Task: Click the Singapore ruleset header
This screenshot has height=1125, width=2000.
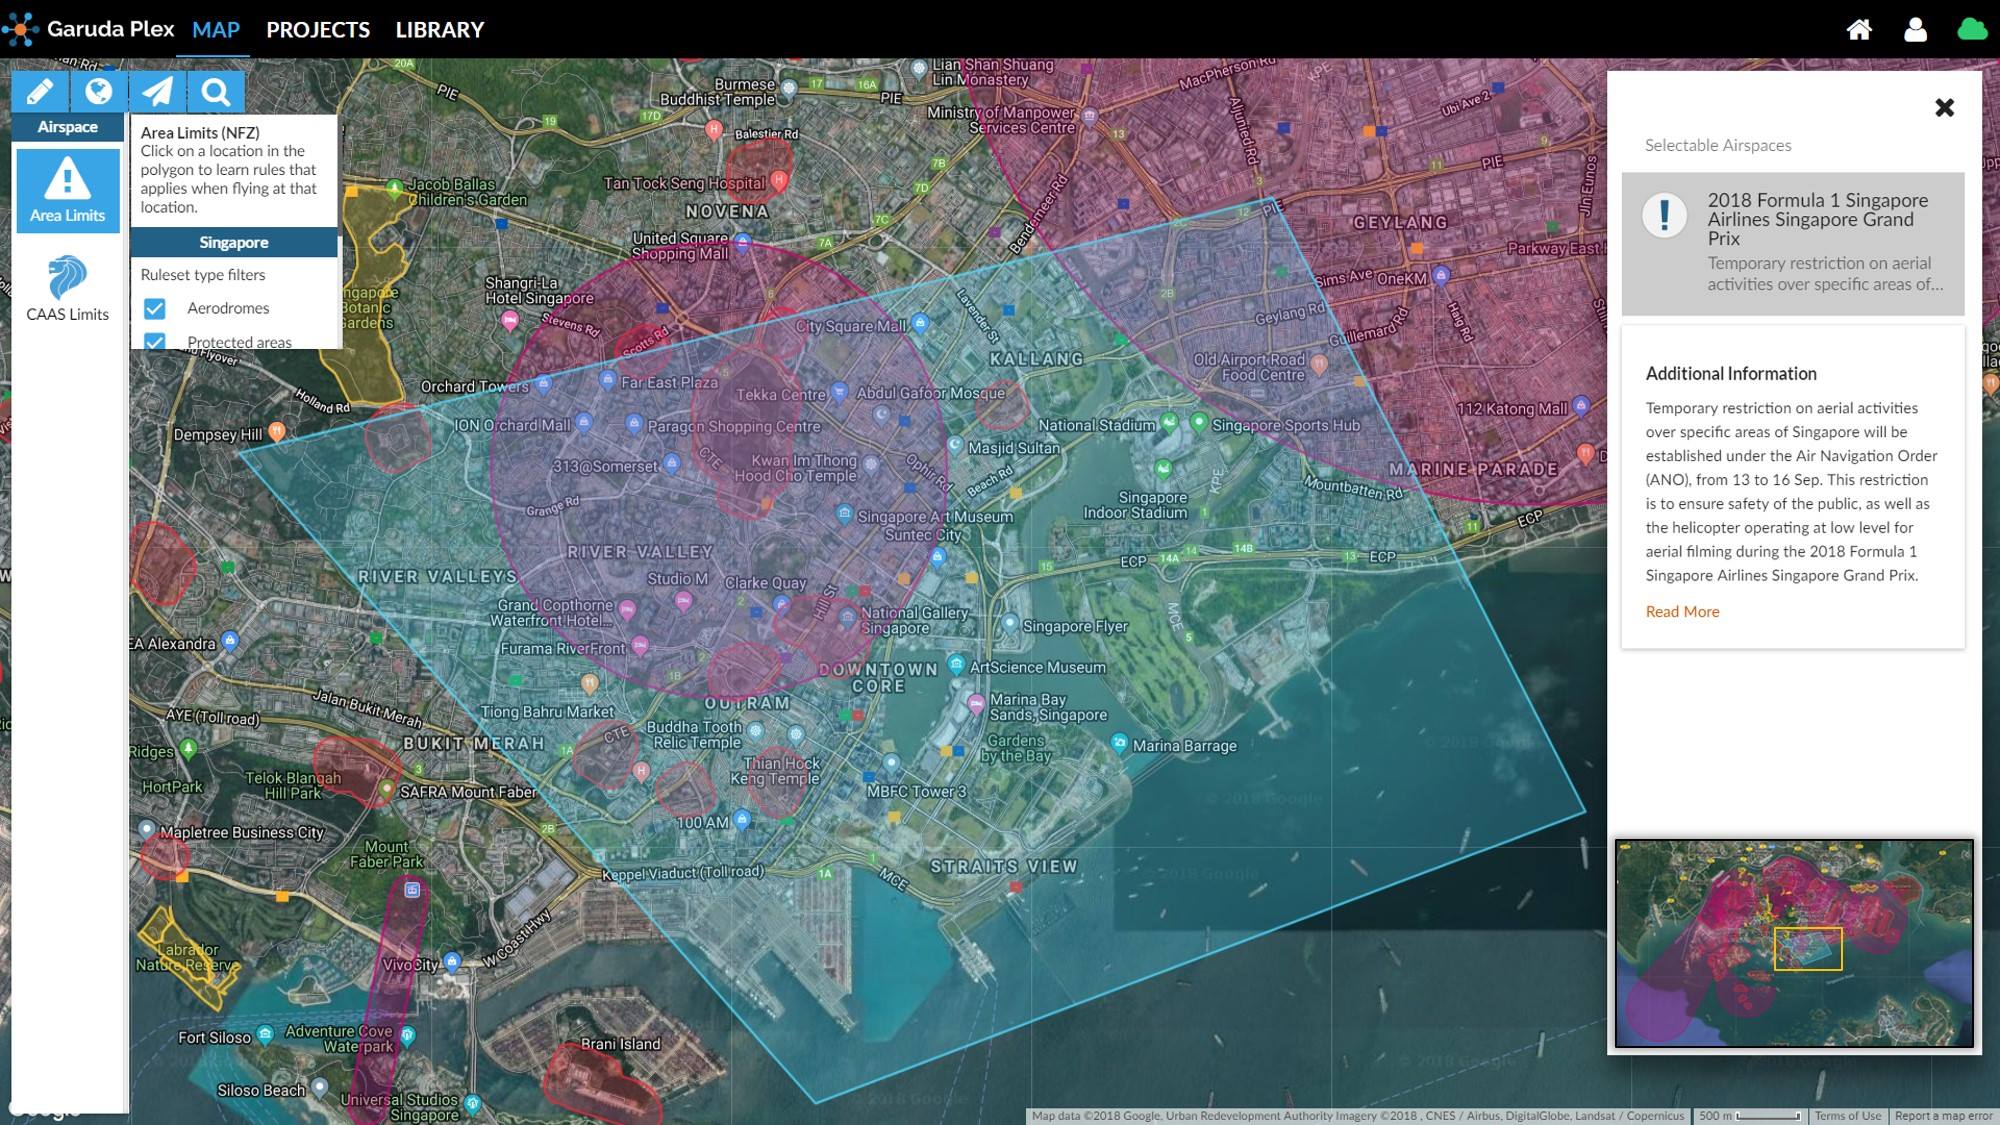Action: point(234,242)
